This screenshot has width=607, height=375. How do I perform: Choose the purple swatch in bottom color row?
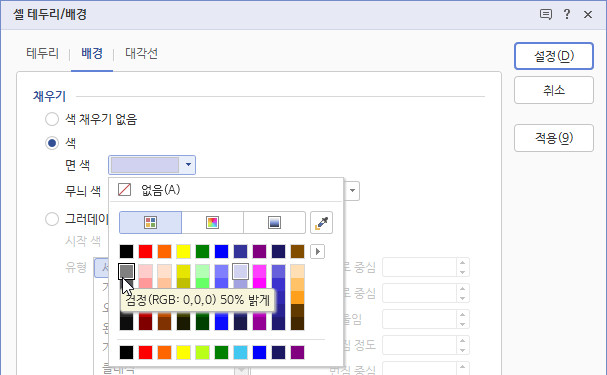tap(297, 353)
